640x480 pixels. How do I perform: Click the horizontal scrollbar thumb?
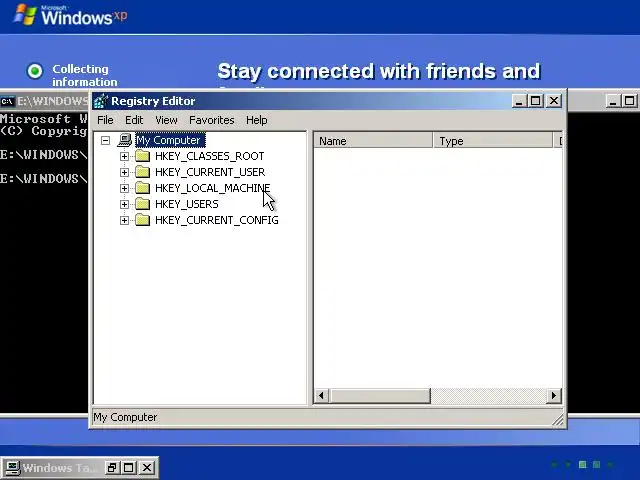(379, 396)
